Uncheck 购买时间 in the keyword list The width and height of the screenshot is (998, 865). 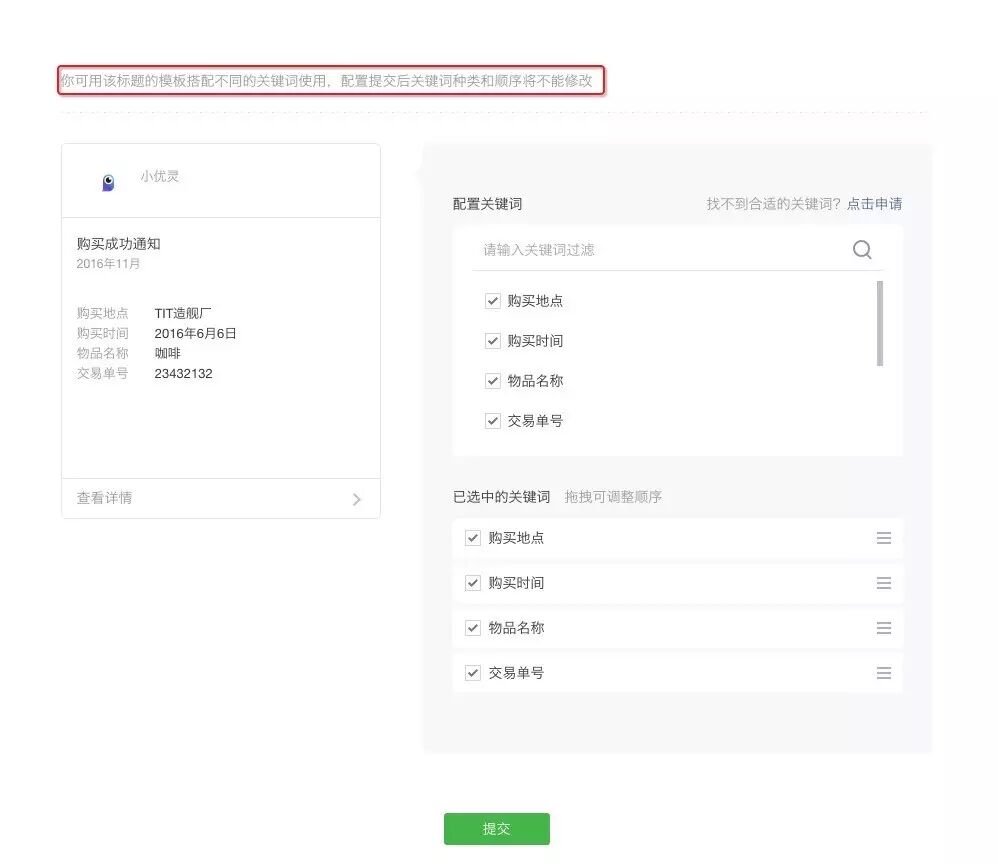click(493, 341)
